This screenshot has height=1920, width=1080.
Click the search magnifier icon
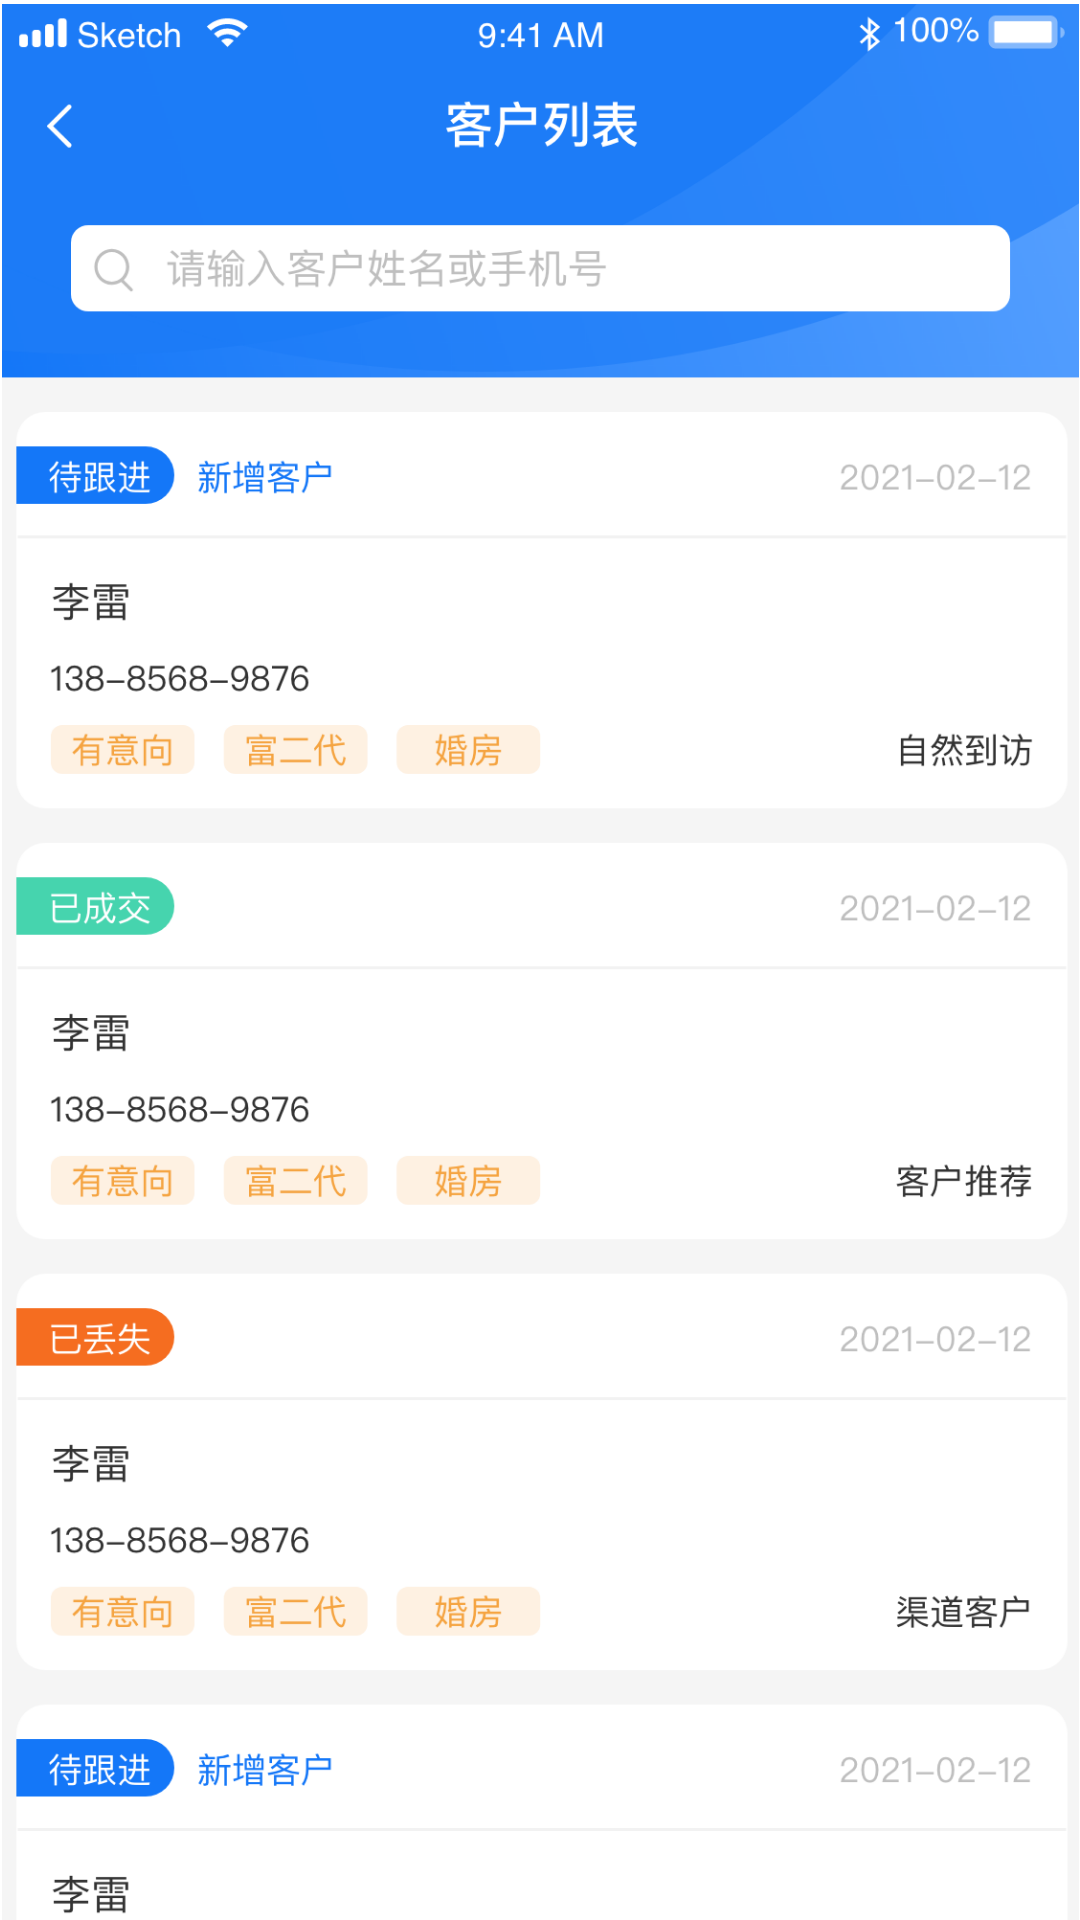pos(113,269)
